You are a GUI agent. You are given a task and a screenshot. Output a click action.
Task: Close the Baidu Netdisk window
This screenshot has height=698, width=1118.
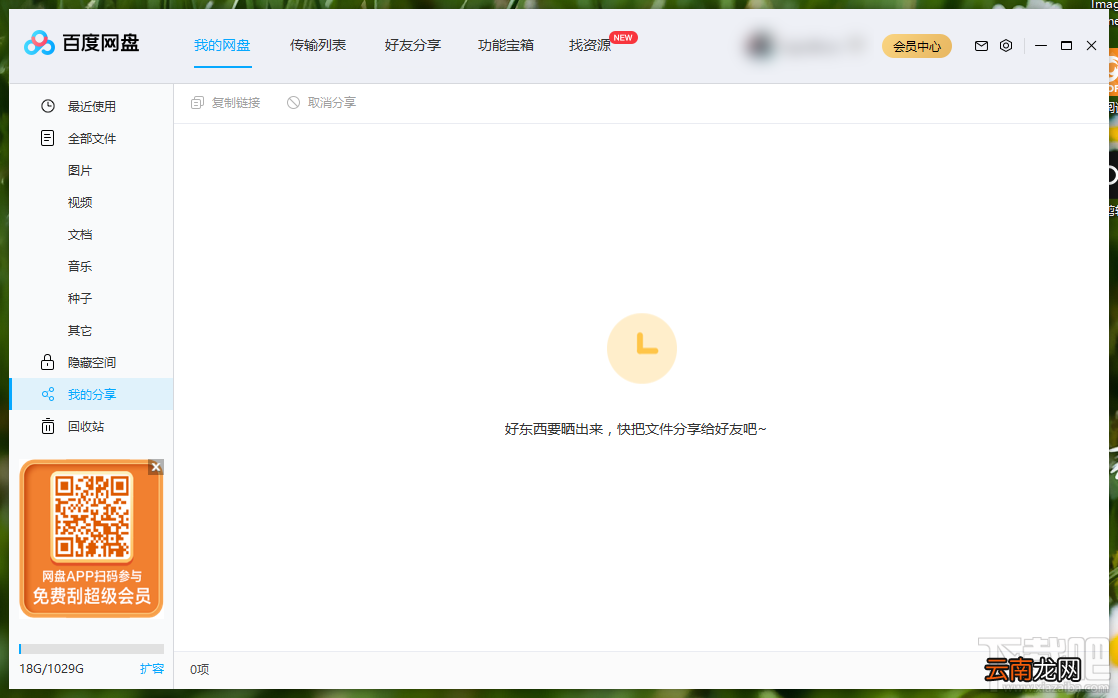[1092, 46]
